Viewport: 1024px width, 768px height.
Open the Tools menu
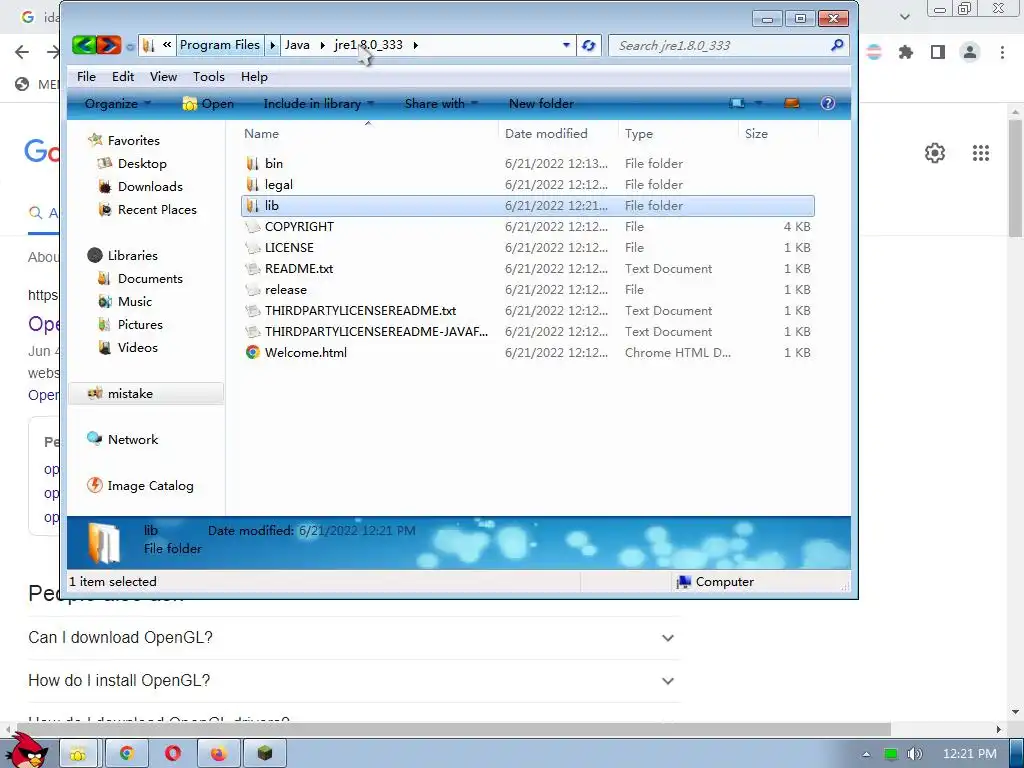pyautogui.click(x=209, y=76)
